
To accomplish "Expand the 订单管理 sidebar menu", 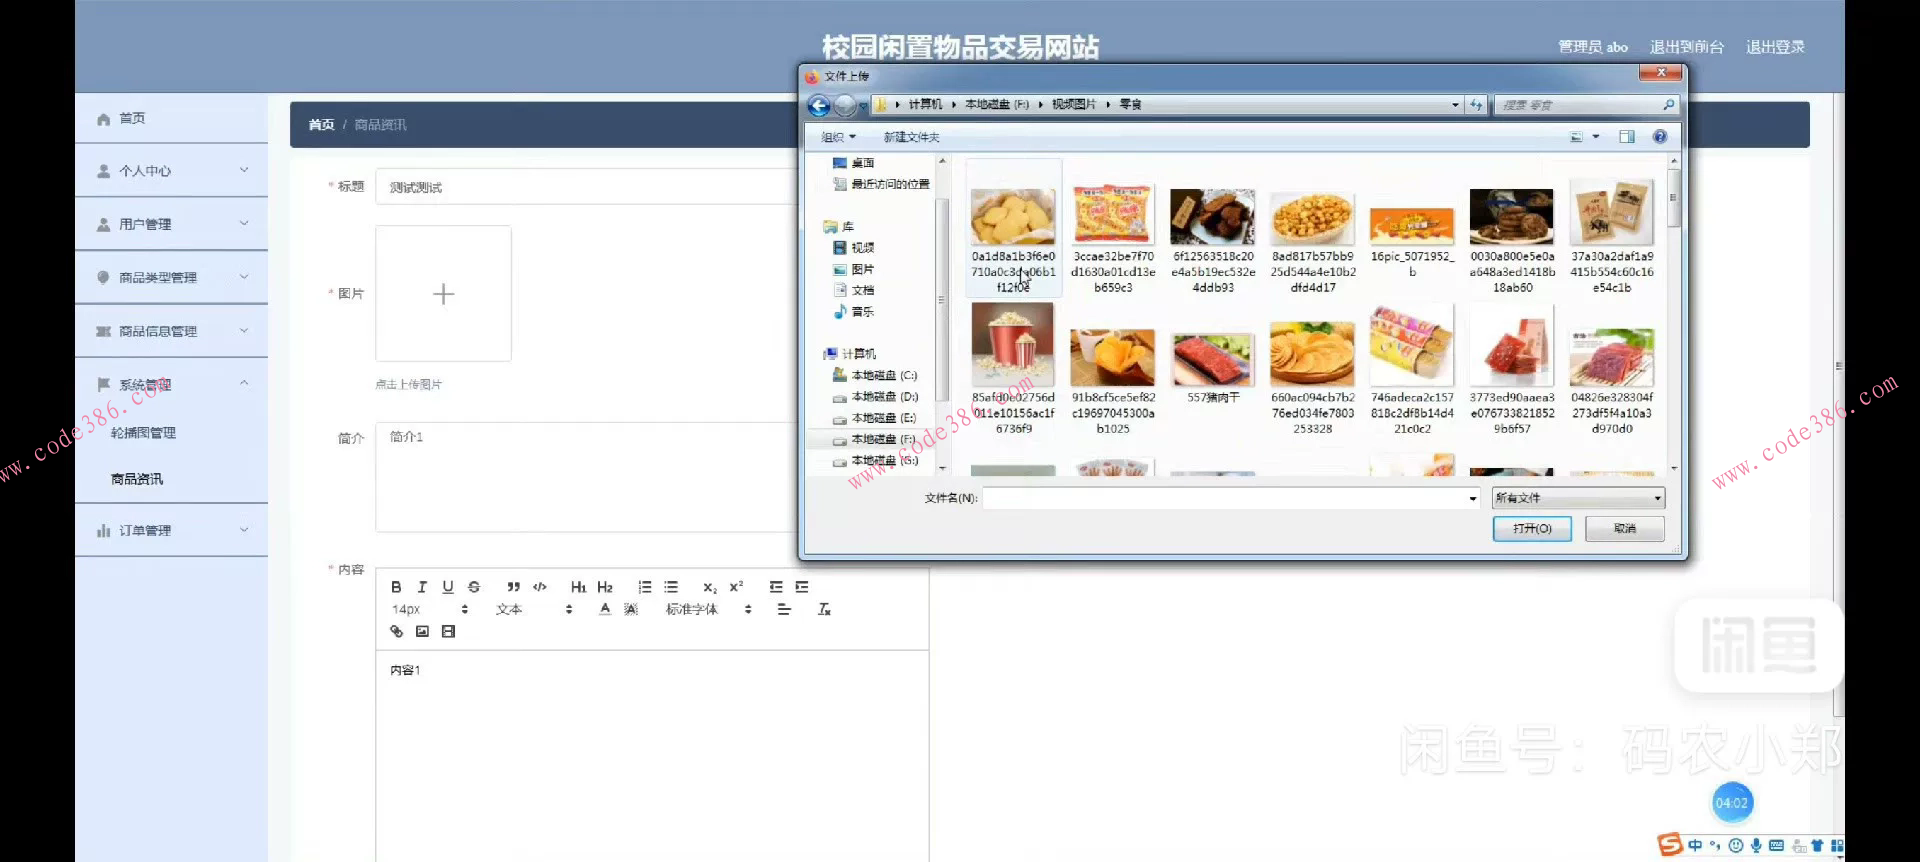I will click(171, 530).
